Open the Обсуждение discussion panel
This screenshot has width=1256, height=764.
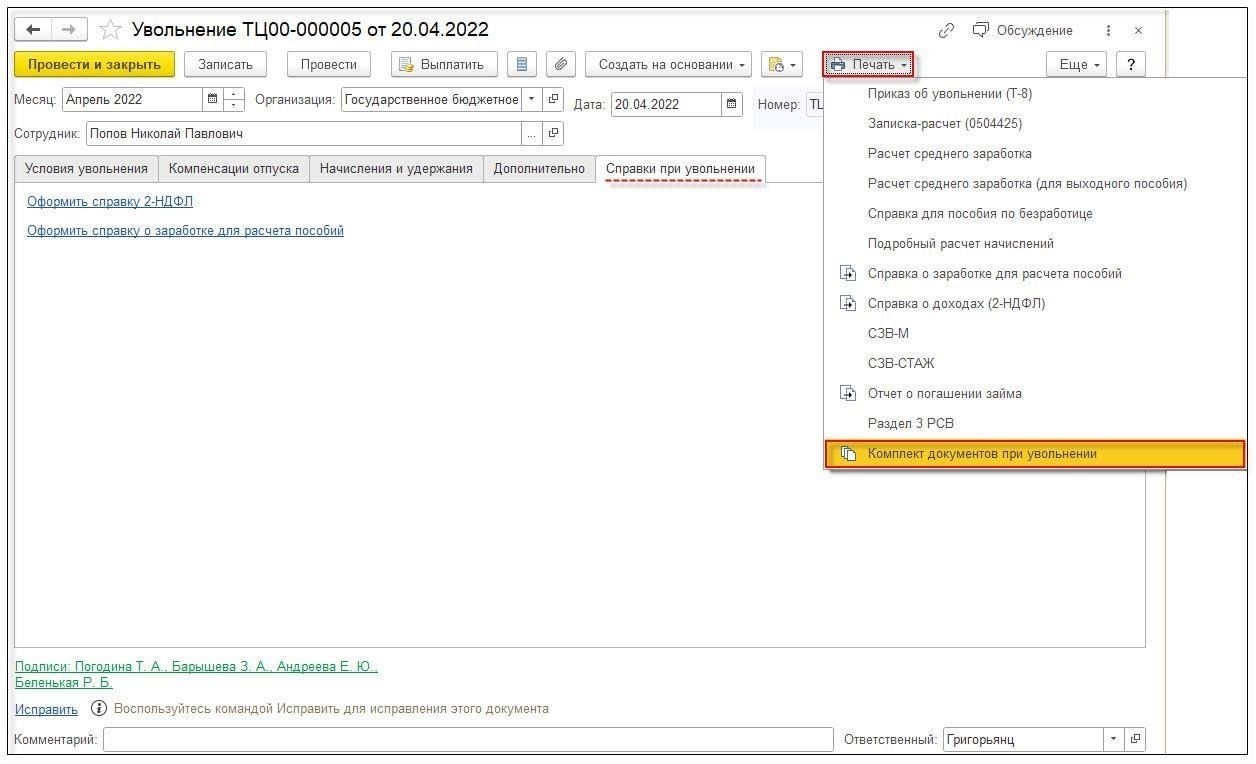click(x=1023, y=31)
